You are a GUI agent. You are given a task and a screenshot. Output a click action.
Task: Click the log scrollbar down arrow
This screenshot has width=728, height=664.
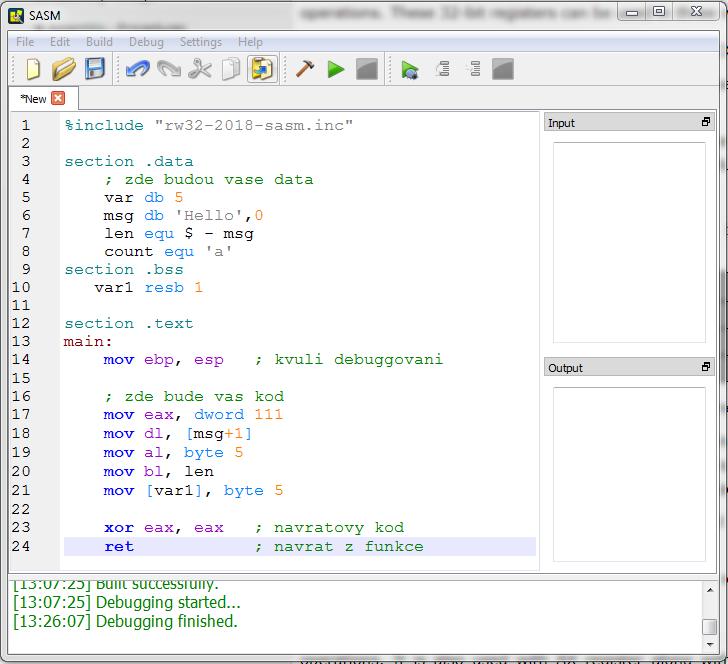pyautogui.click(x=709, y=644)
